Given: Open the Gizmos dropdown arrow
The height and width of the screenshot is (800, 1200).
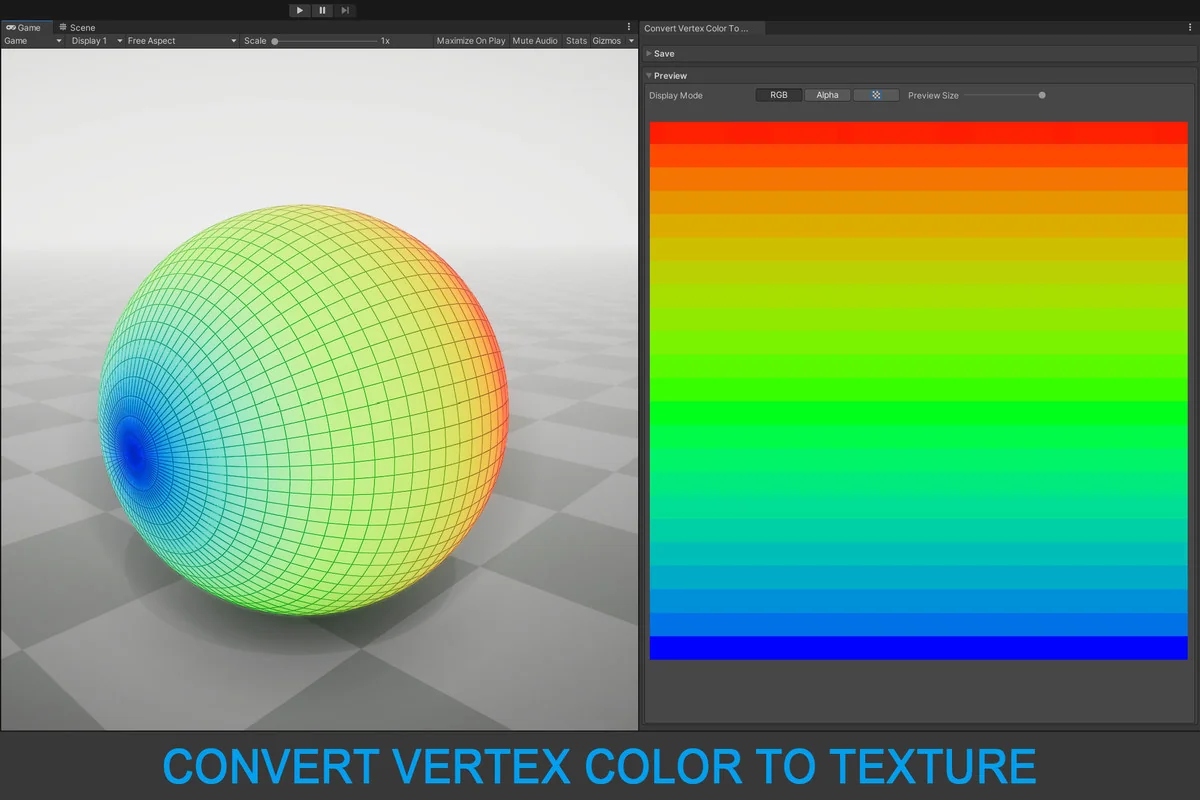Looking at the screenshot, I should point(631,41).
